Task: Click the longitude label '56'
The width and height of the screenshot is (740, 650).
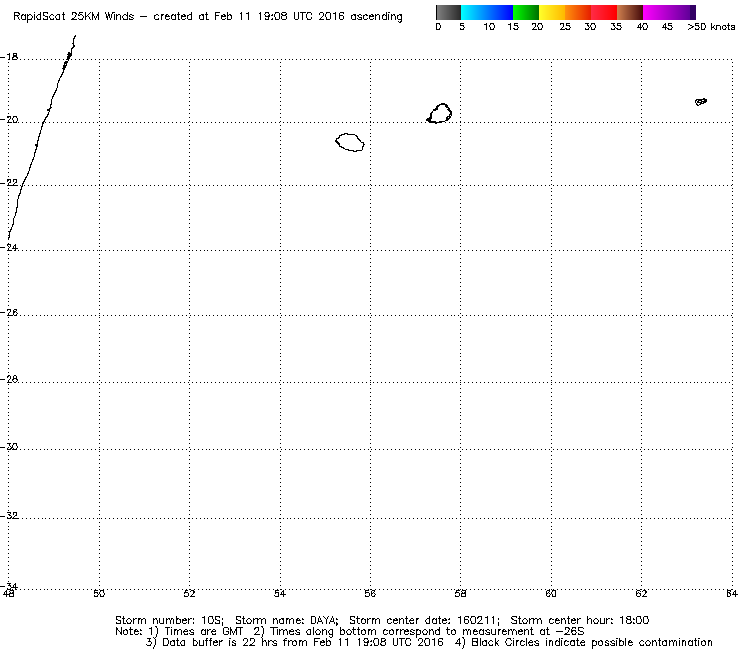Action: pos(370,594)
